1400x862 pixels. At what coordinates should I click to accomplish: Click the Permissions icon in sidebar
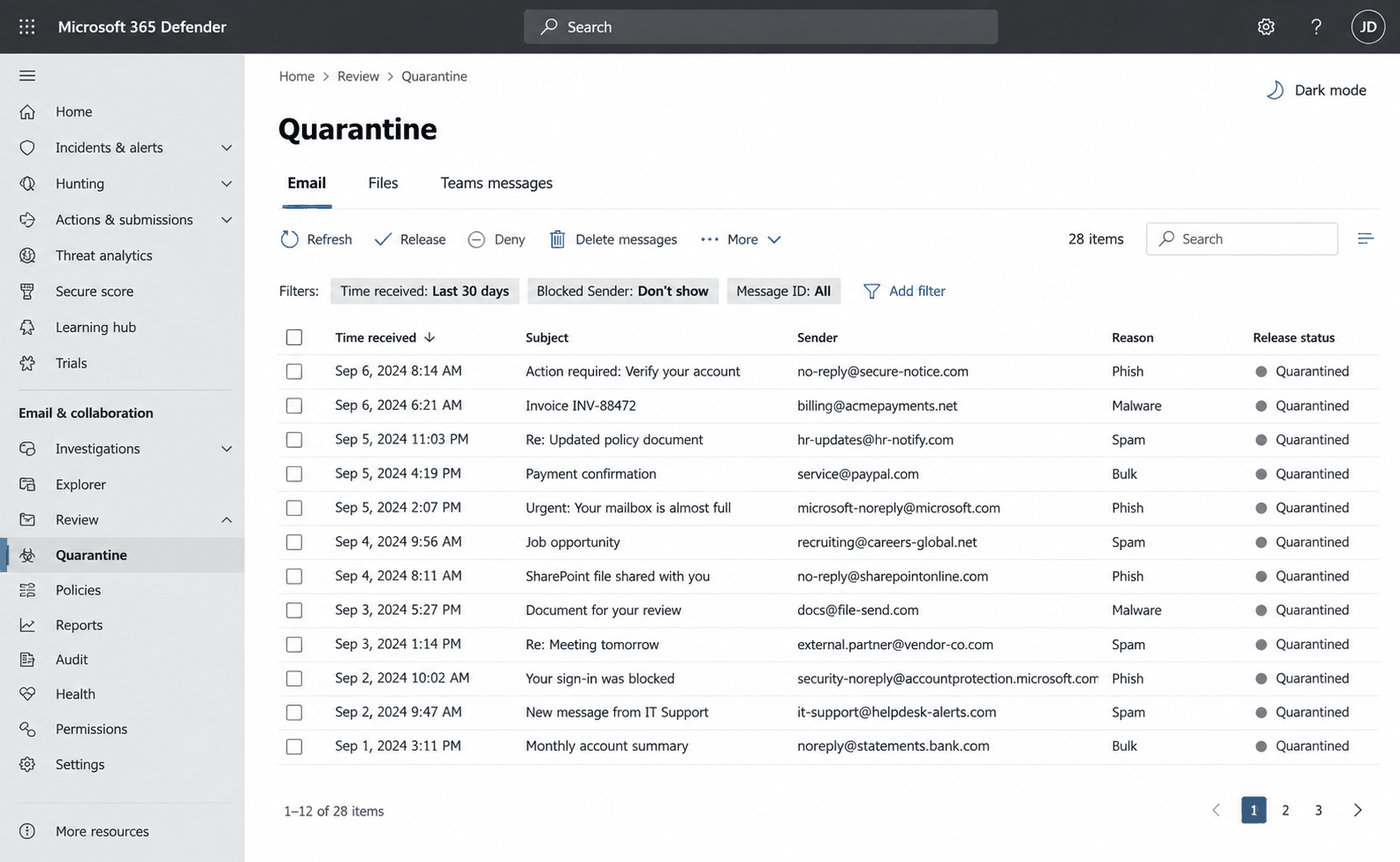point(27,729)
